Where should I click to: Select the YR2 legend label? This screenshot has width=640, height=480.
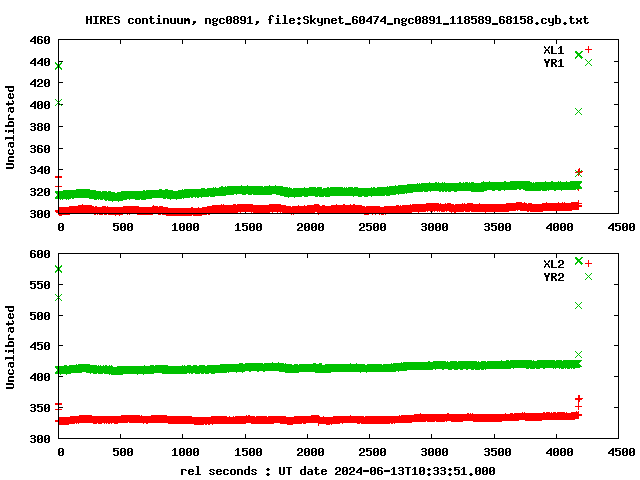tap(553, 277)
